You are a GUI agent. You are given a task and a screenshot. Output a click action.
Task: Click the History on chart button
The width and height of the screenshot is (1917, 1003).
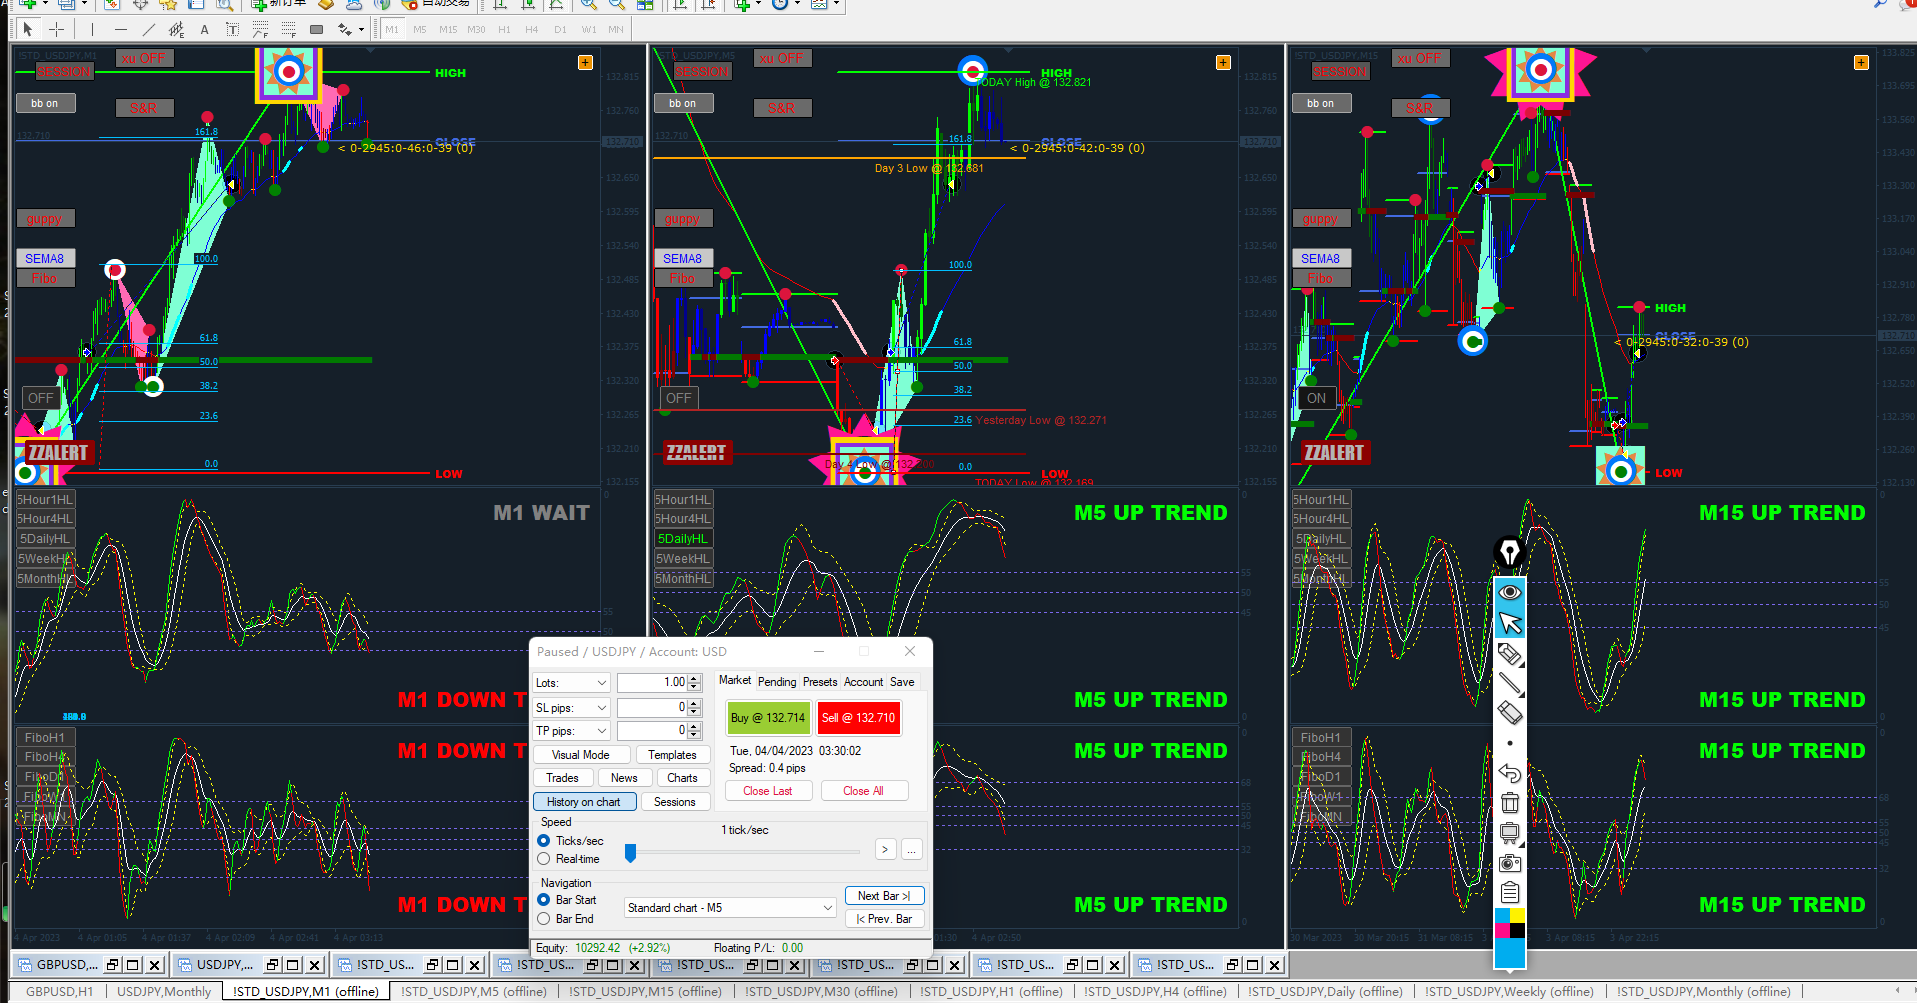[x=584, y=802]
